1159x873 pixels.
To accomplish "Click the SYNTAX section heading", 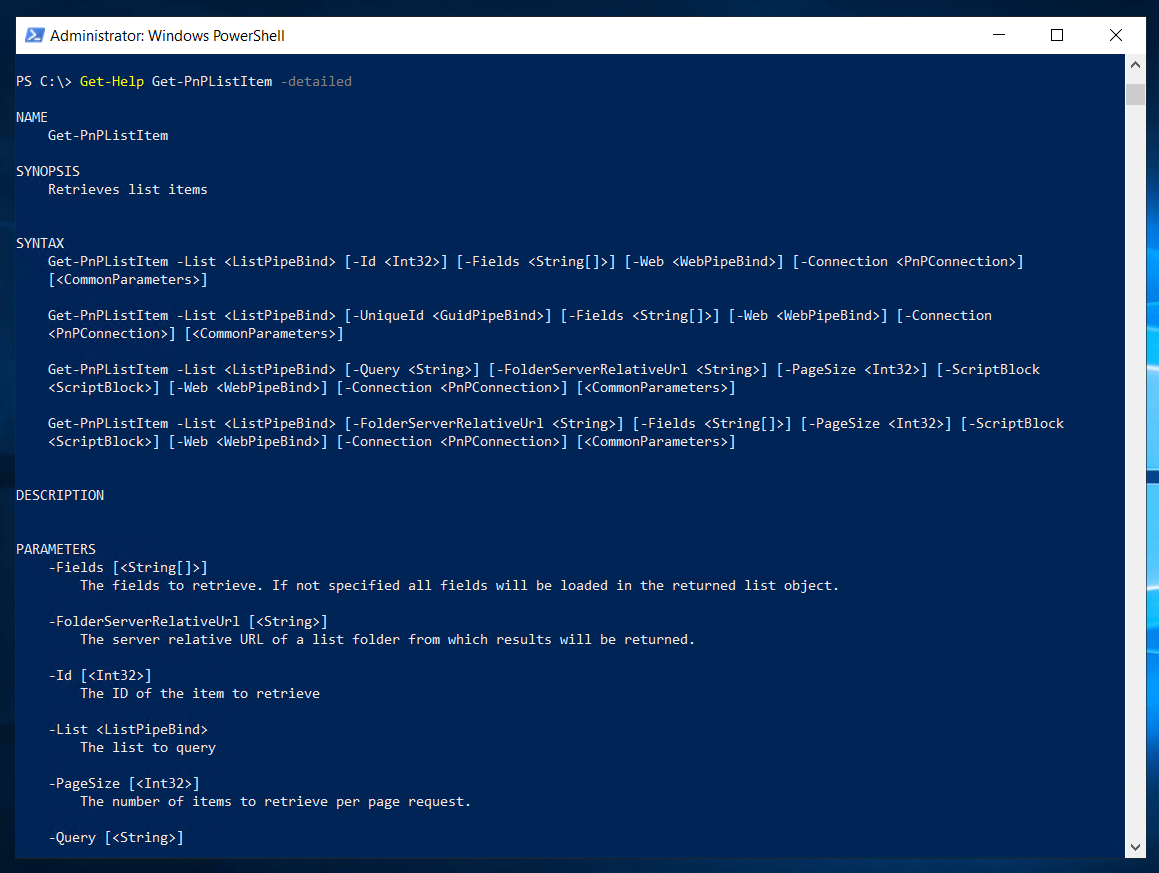I will click(39, 243).
